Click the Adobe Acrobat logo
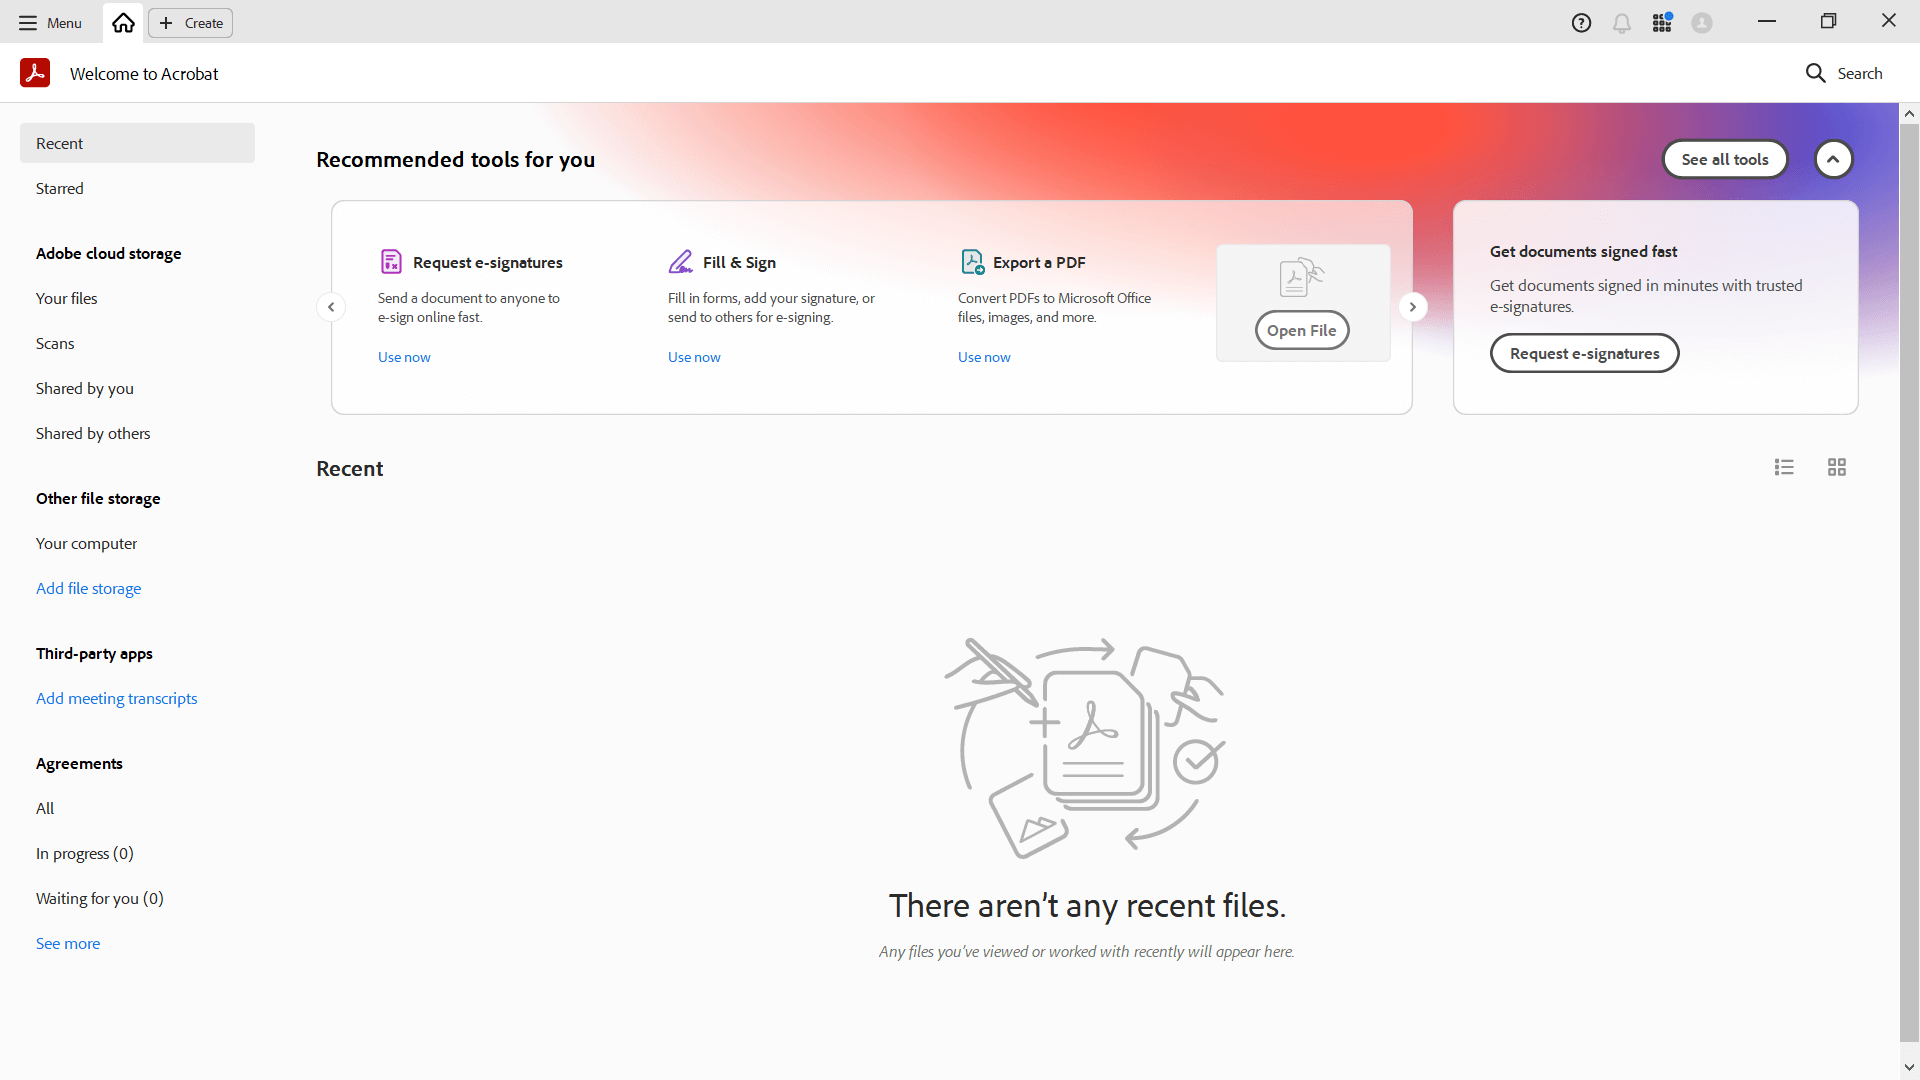Image resolution: width=1920 pixels, height=1080 pixels. pyautogui.click(x=35, y=73)
